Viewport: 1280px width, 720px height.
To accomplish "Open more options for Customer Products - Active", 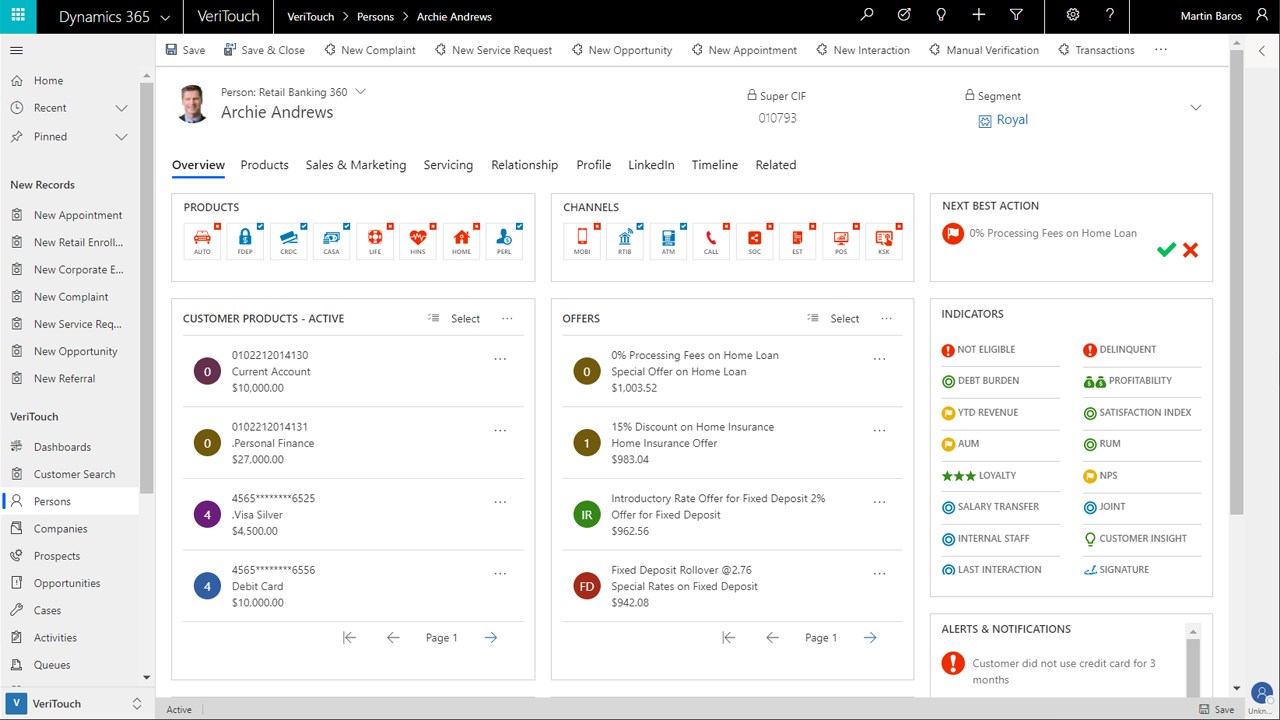I will click(507, 319).
